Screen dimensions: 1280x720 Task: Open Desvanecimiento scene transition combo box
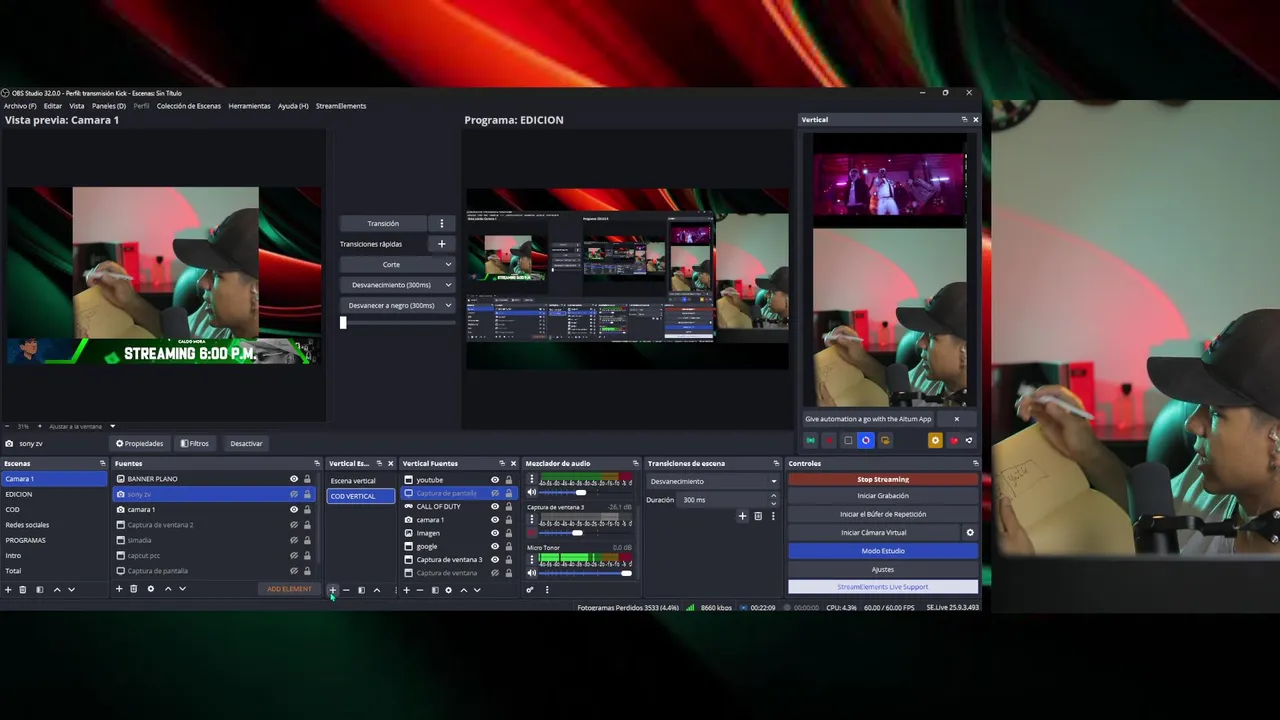tap(713, 481)
